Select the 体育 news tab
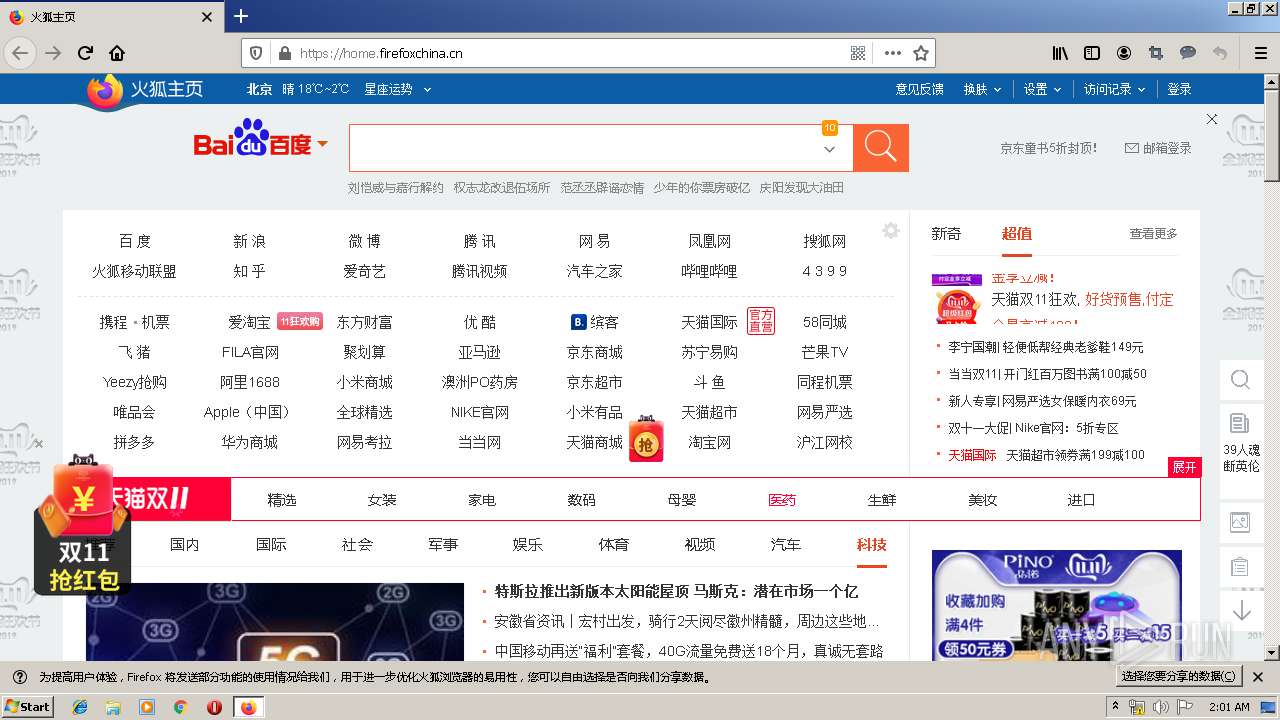 click(614, 544)
